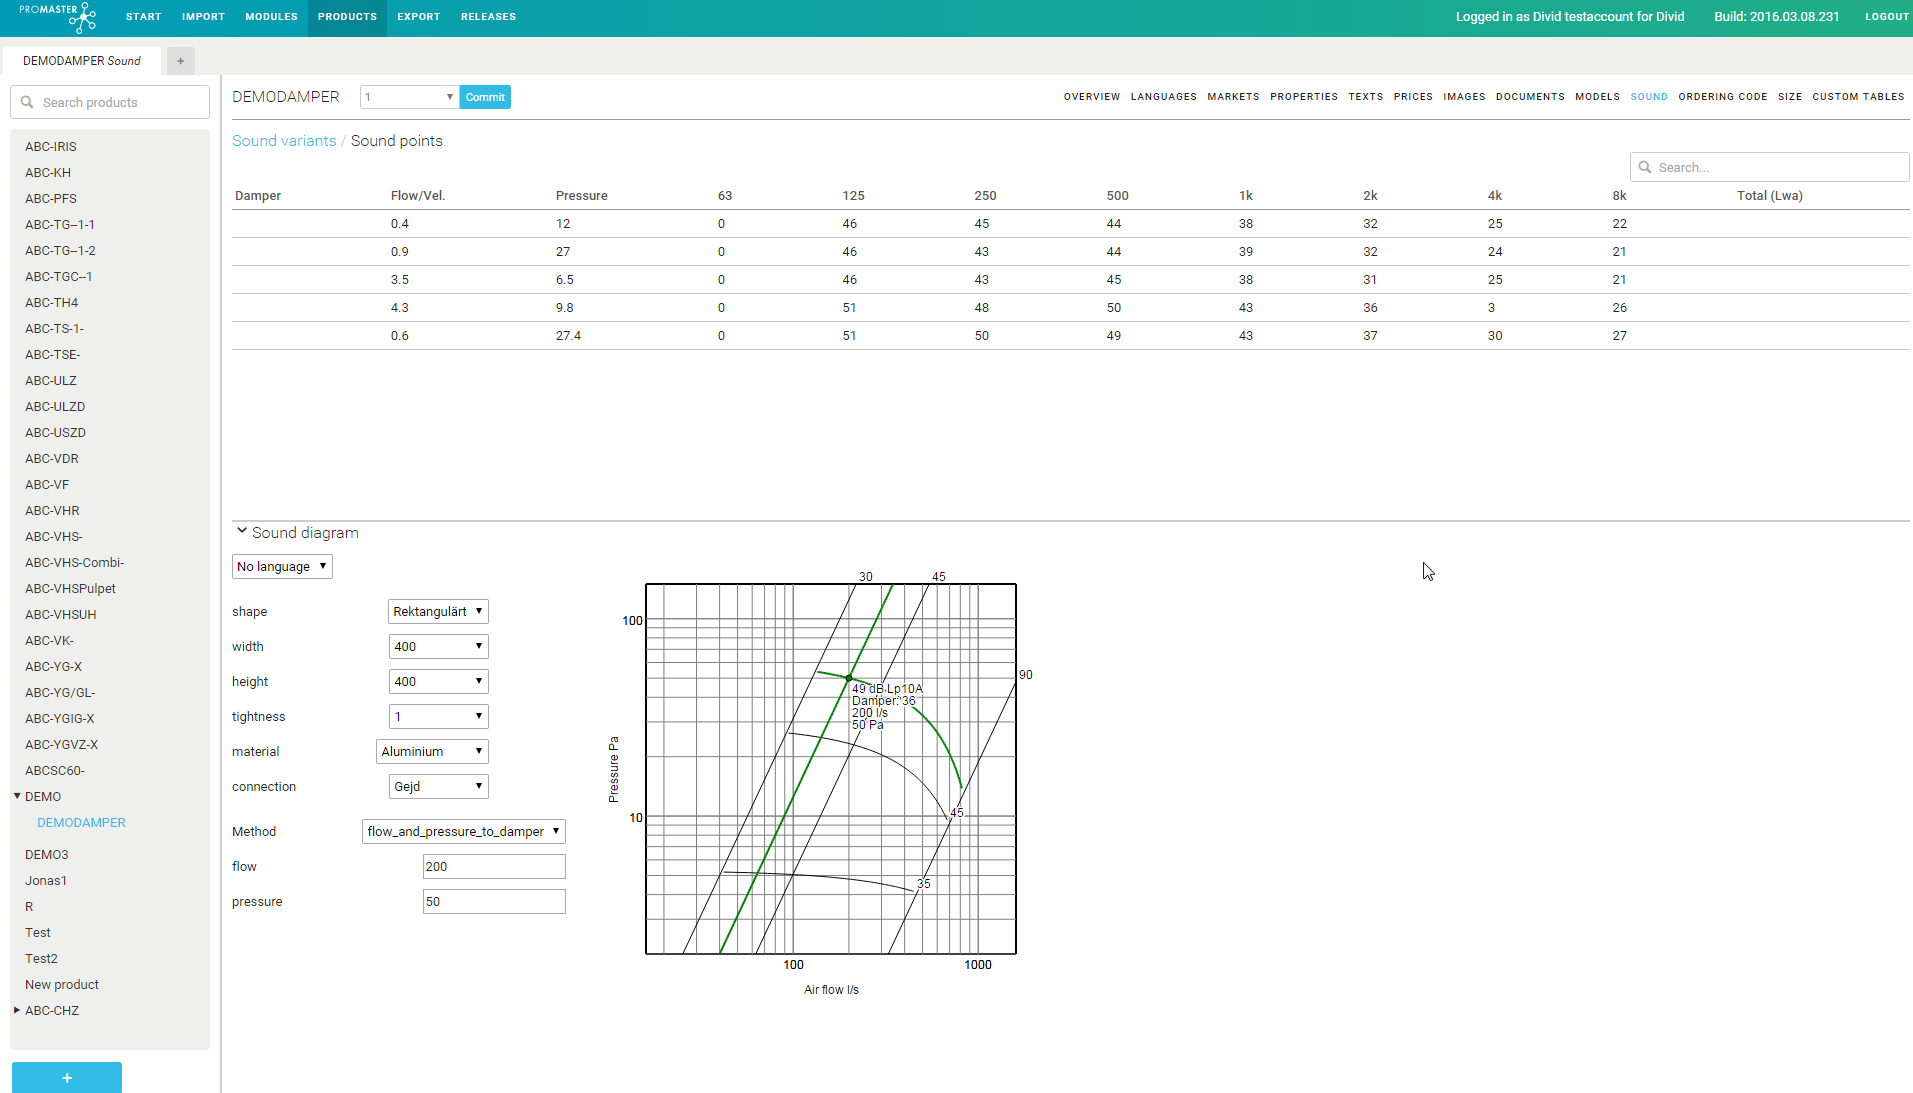
Task: Click the Promaster logo icon
Action: click(58, 16)
